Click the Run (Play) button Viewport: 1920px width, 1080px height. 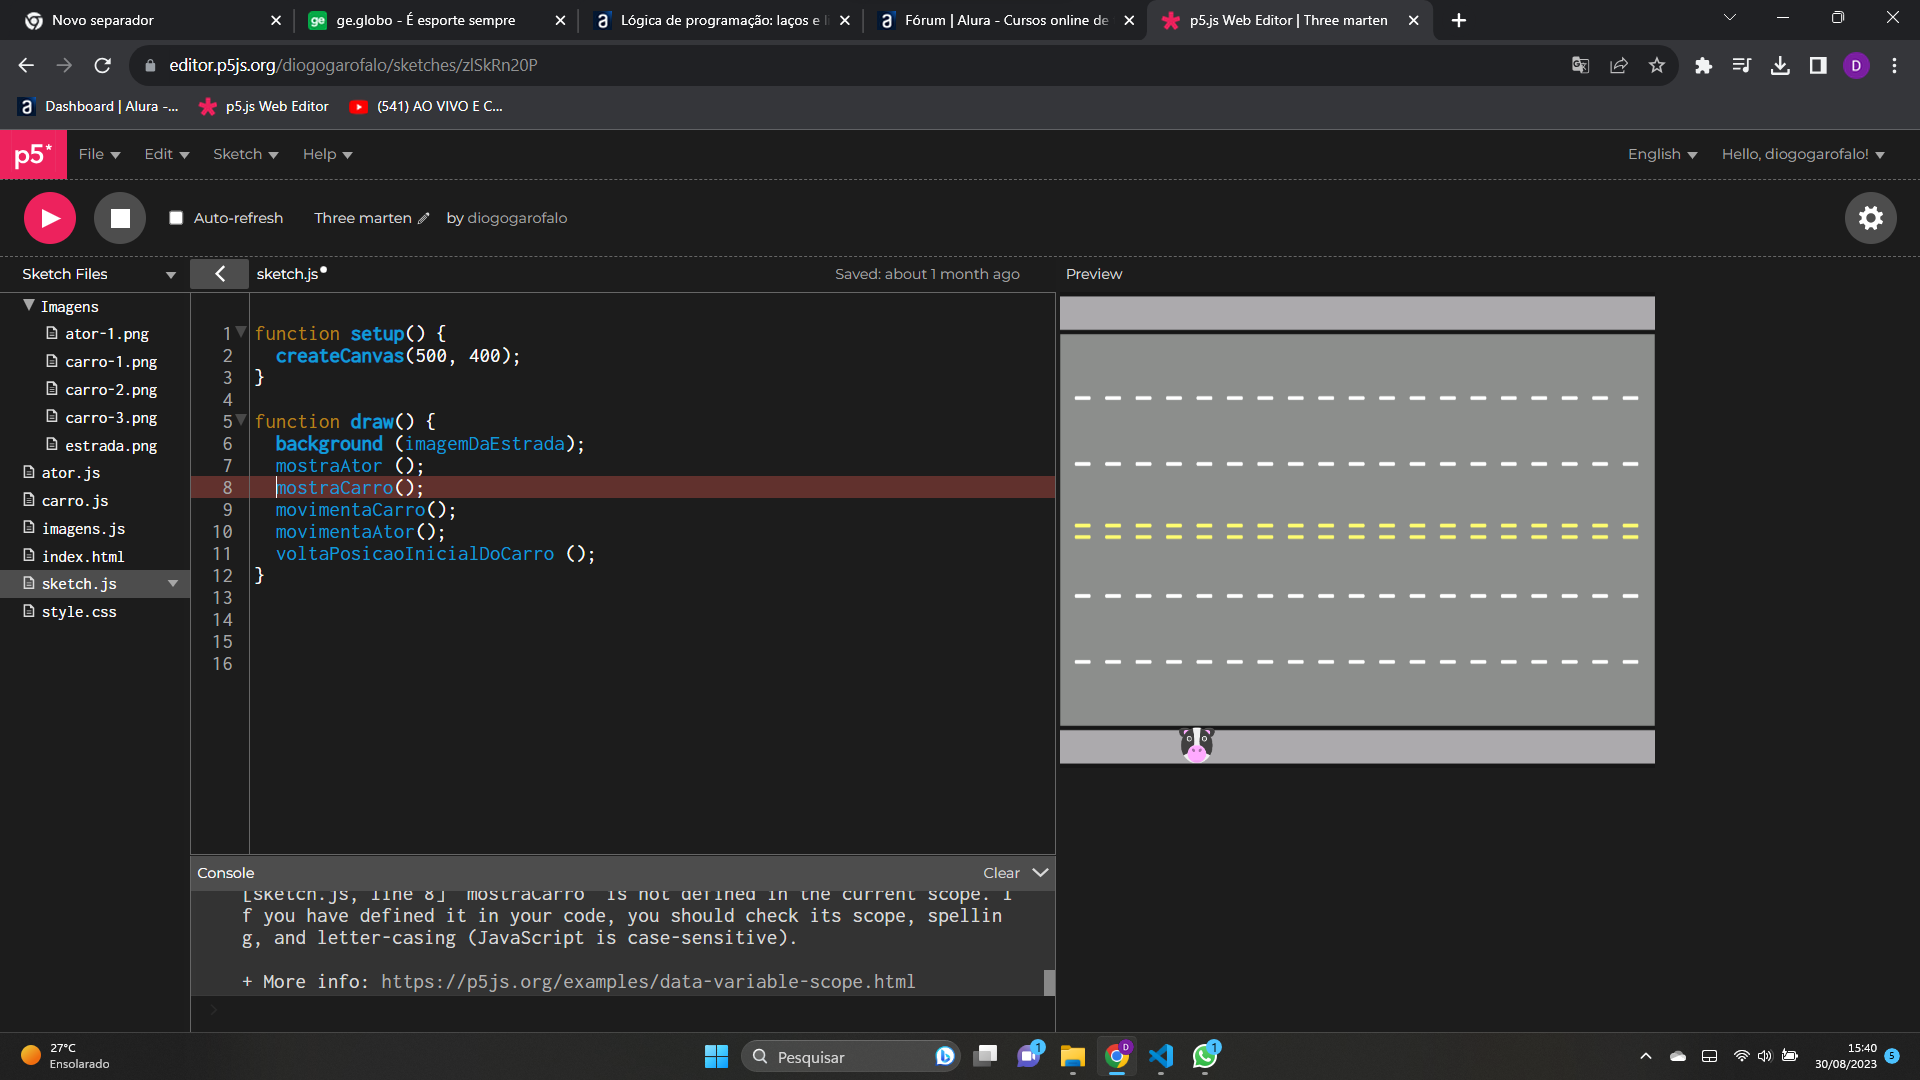[50, 218]
